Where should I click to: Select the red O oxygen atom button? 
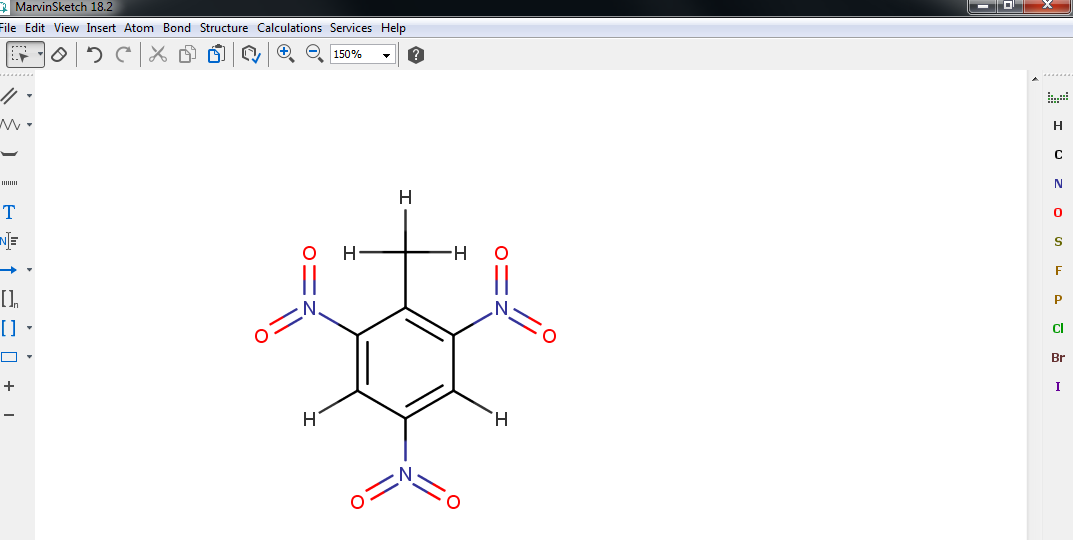point(1057,213)
